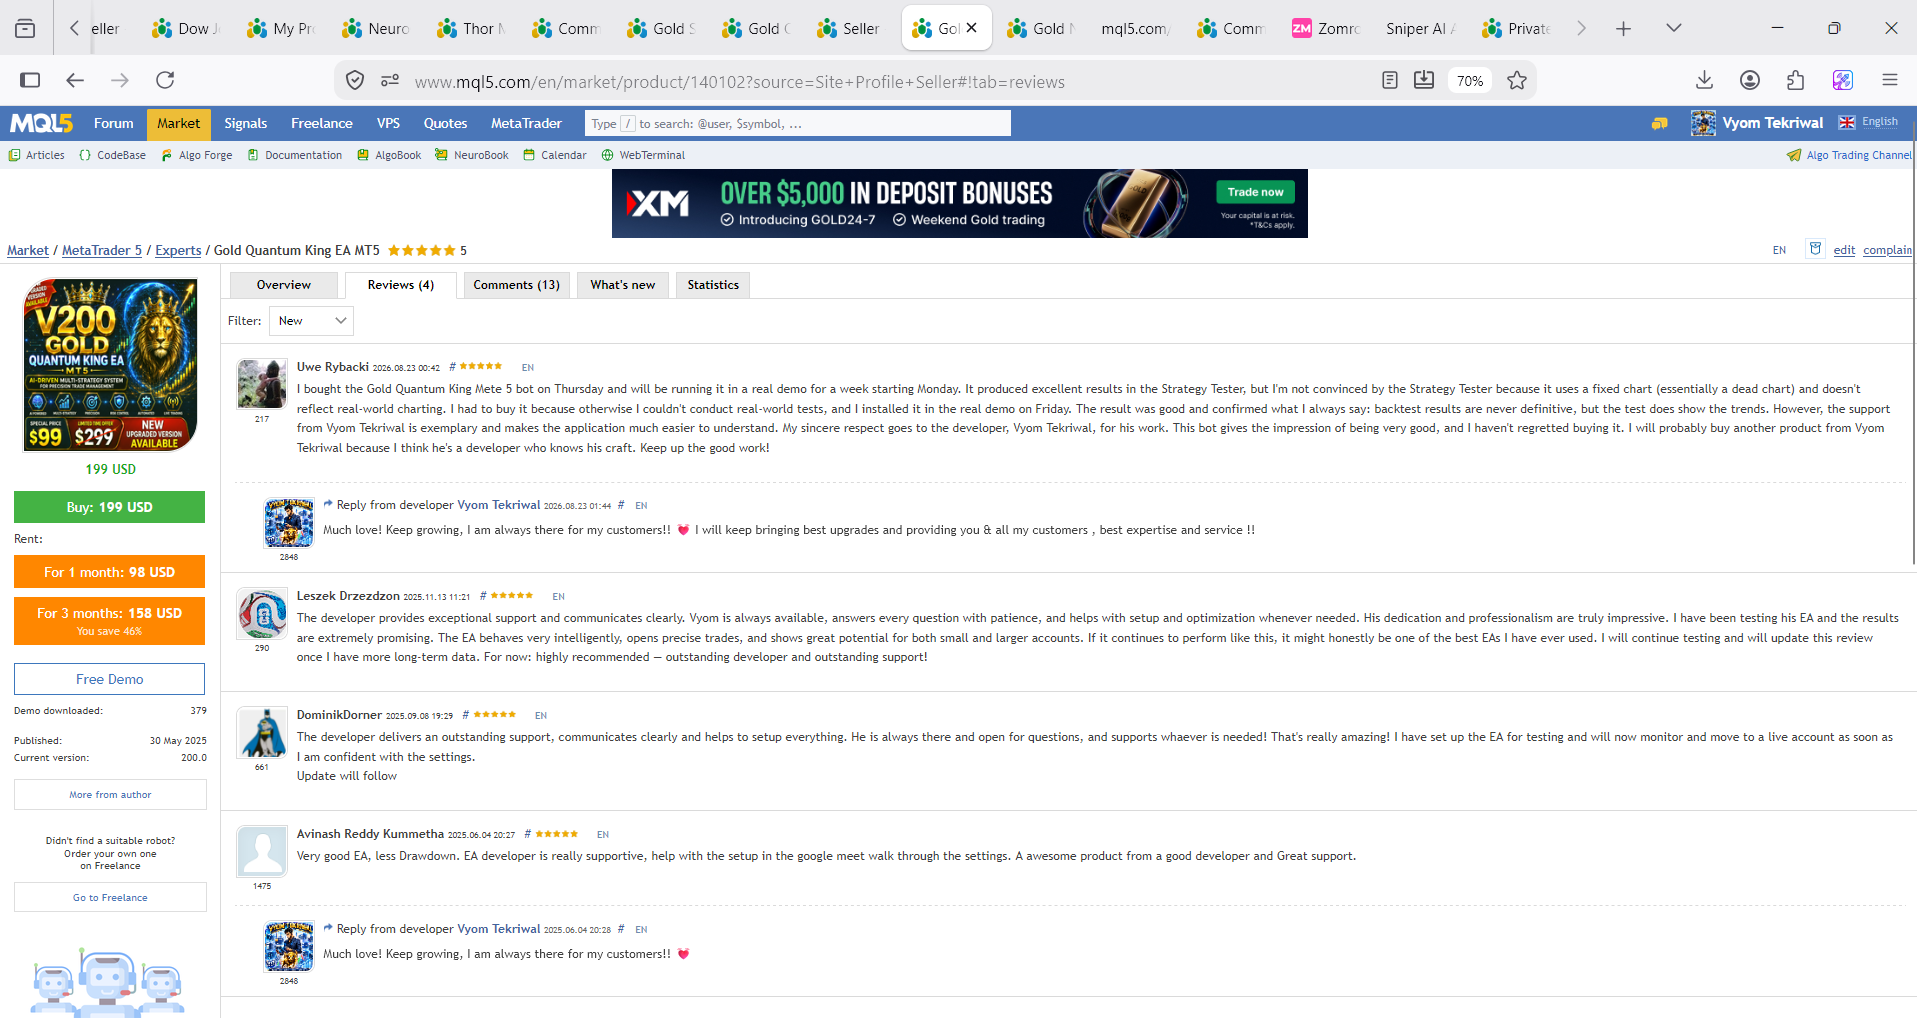Screen dimensions: 1917x1018
Task: Click the install app icon in address bar
Action: tap(1424, 80)
